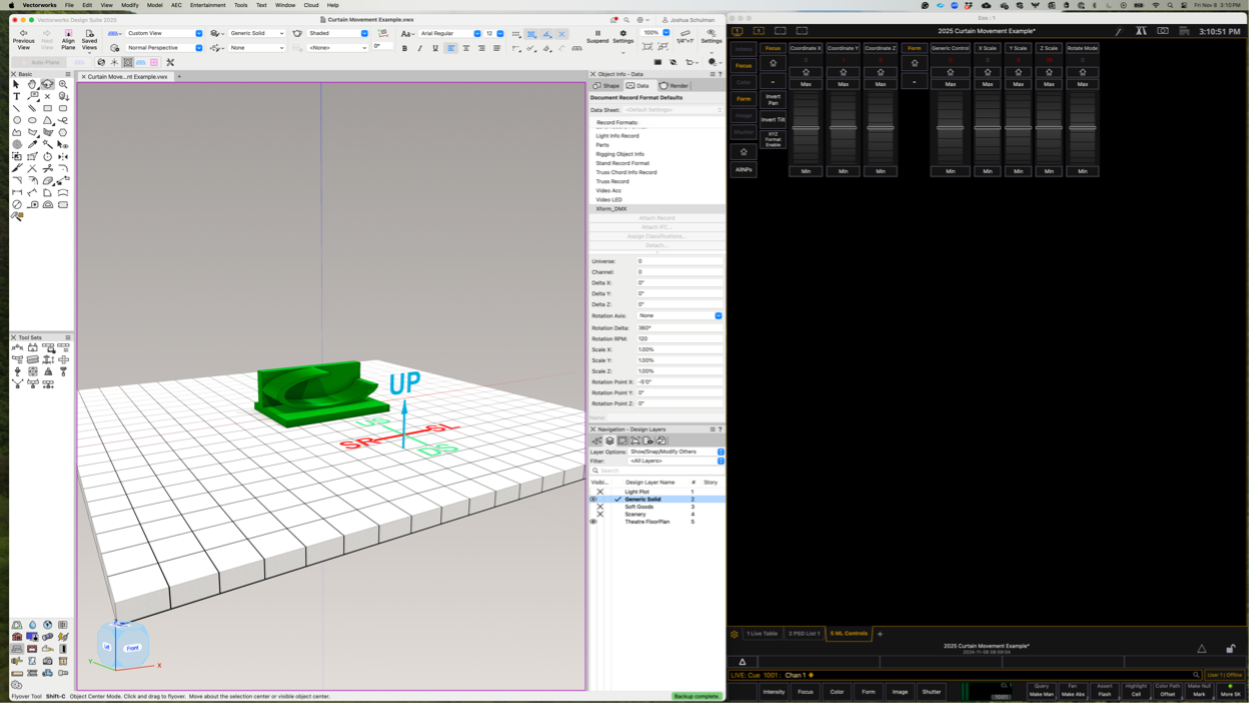Click the Bold text formatting icon
Image resolution: width=1252 pixels, height=705 pixels.
coord(404,48)
